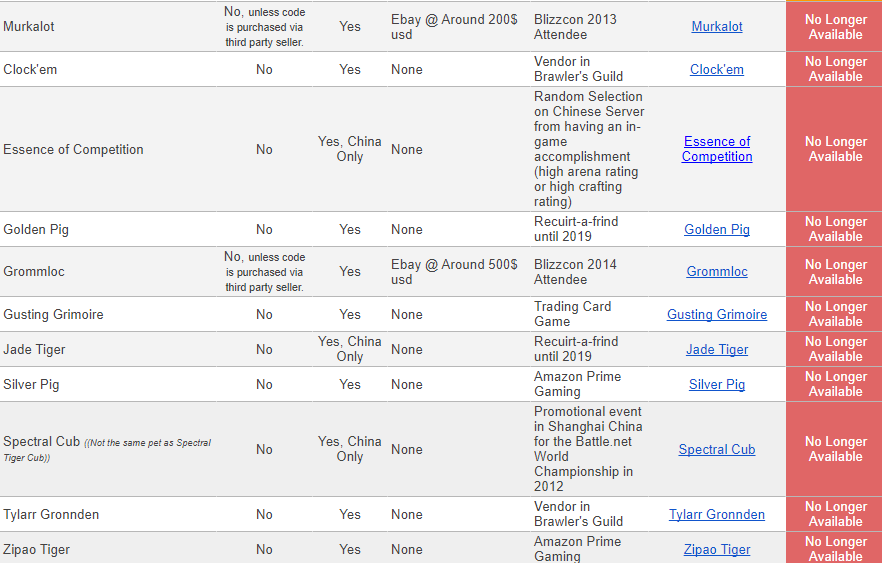Click the Zipao Tiger hyperlink
882x563 pixels.
point(716,550)
